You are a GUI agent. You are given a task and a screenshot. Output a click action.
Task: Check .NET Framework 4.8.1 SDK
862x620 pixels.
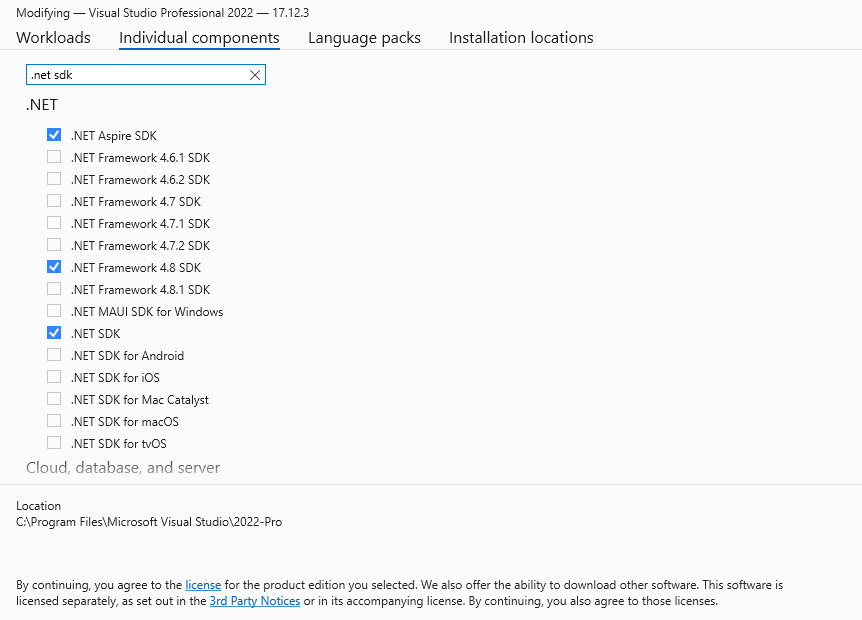[54, 289]
